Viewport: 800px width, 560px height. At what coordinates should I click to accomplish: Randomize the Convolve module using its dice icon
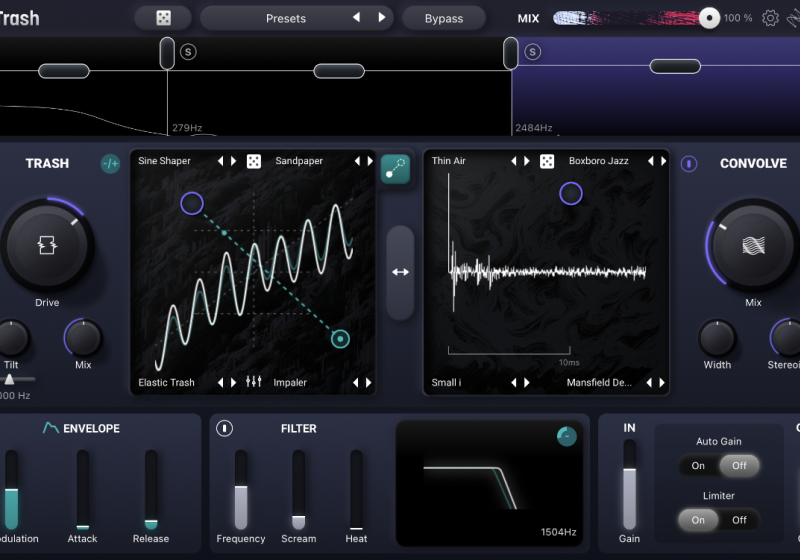[x=547, y=161]
